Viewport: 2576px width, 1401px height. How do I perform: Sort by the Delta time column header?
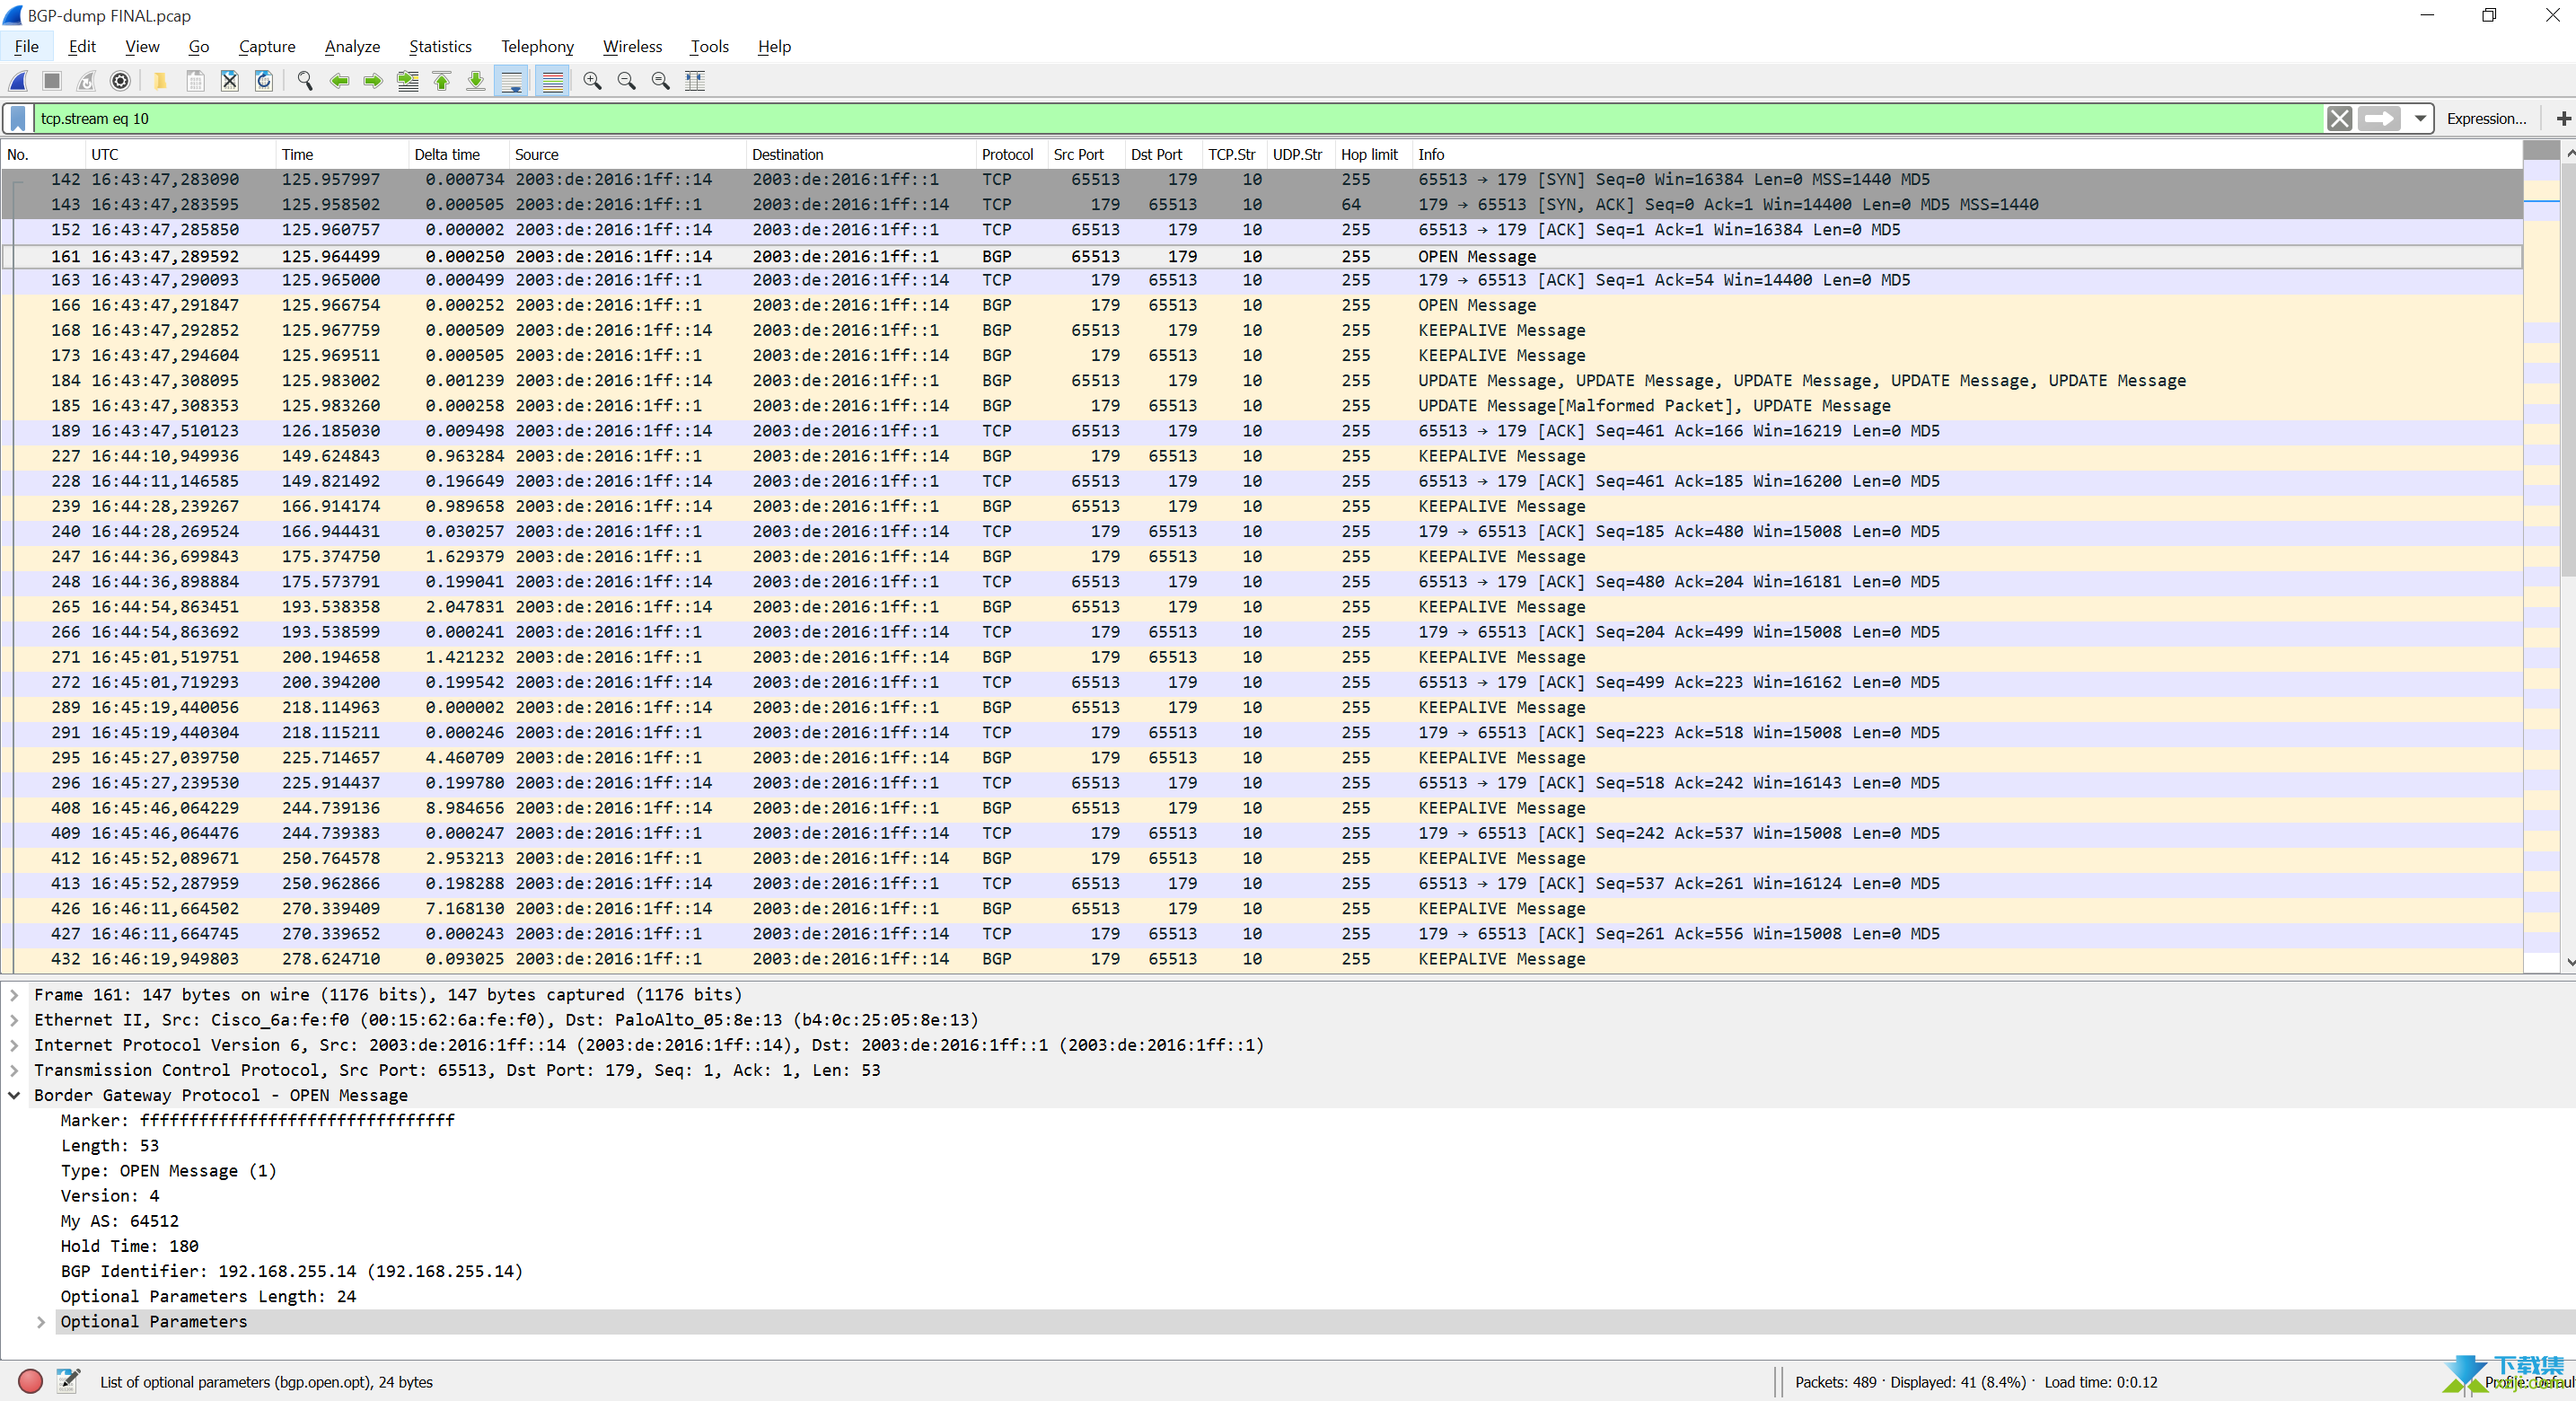click(458, 154)
